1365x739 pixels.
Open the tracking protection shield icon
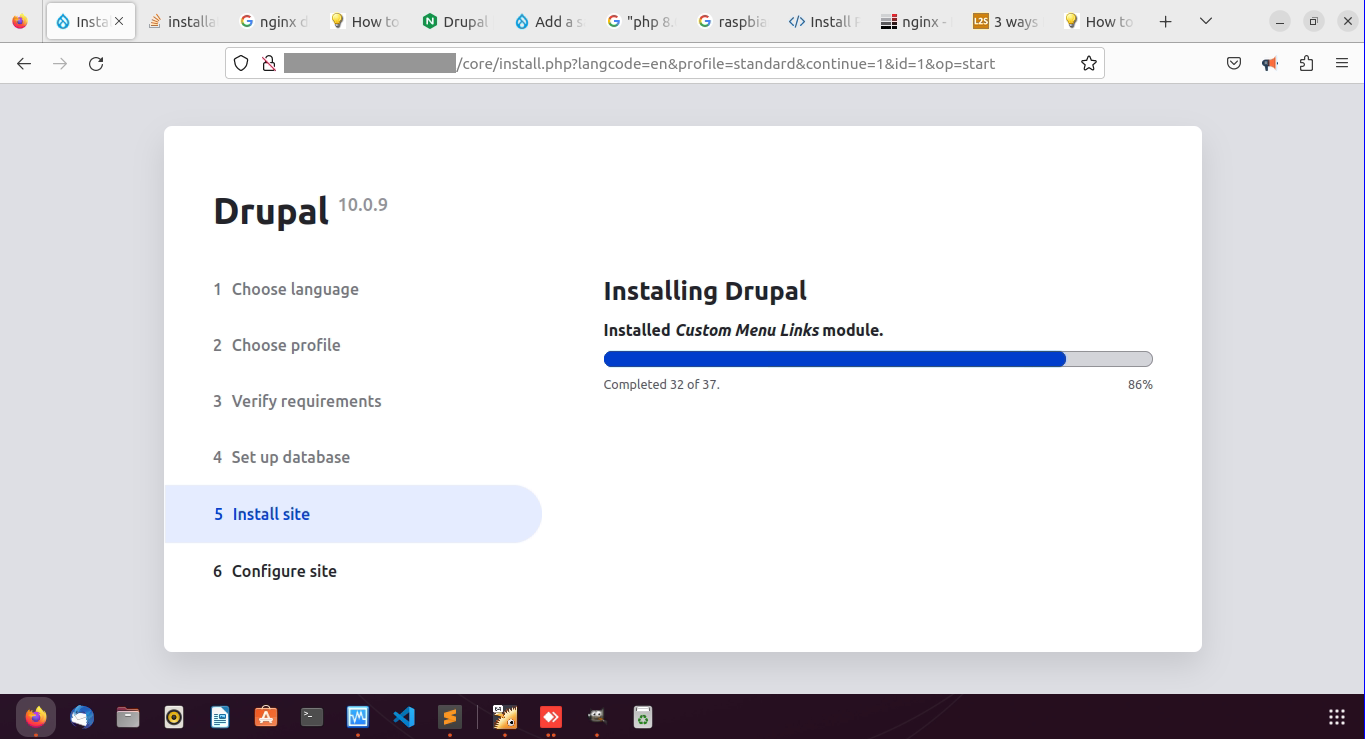[241, 63]
